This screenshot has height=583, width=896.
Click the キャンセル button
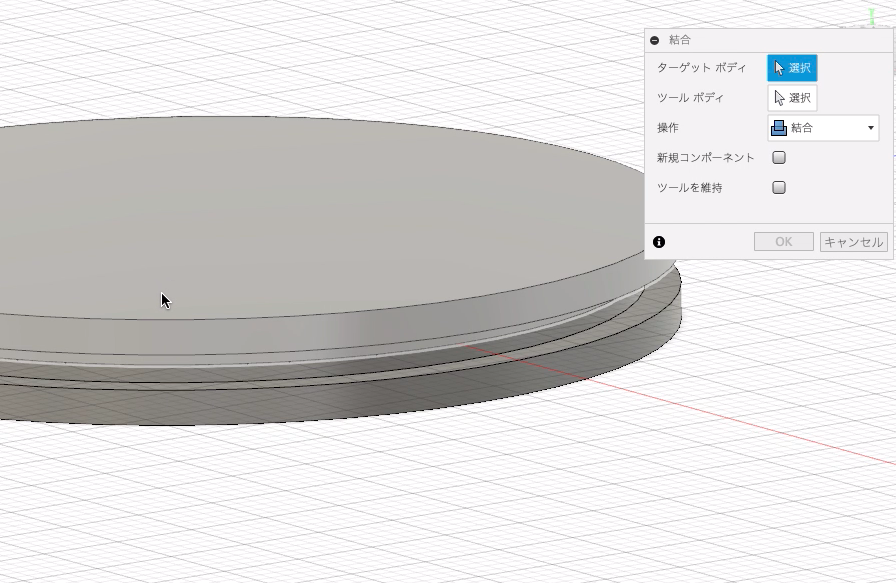point(854,242)
